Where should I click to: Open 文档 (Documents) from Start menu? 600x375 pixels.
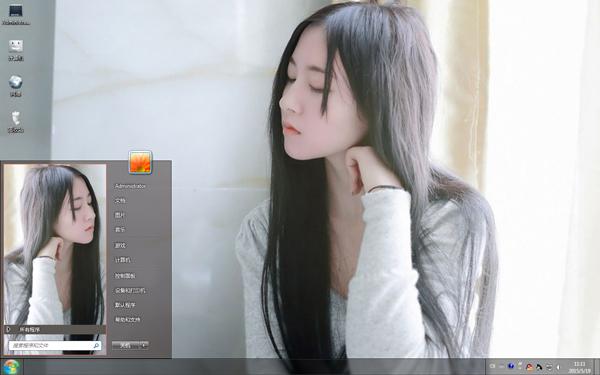tap(120, 201)
